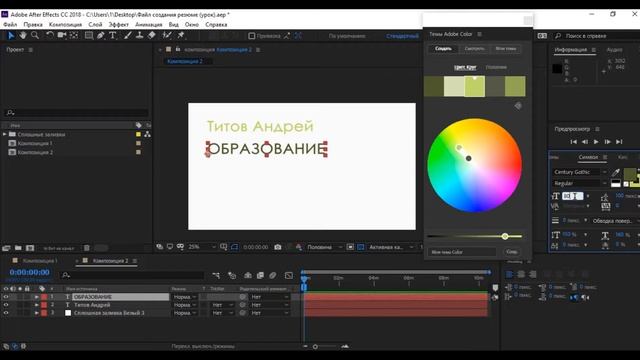
Task: Open the Создать tab in Adobe Color panel
Action: pyautogui.click(x=443, y=49)
